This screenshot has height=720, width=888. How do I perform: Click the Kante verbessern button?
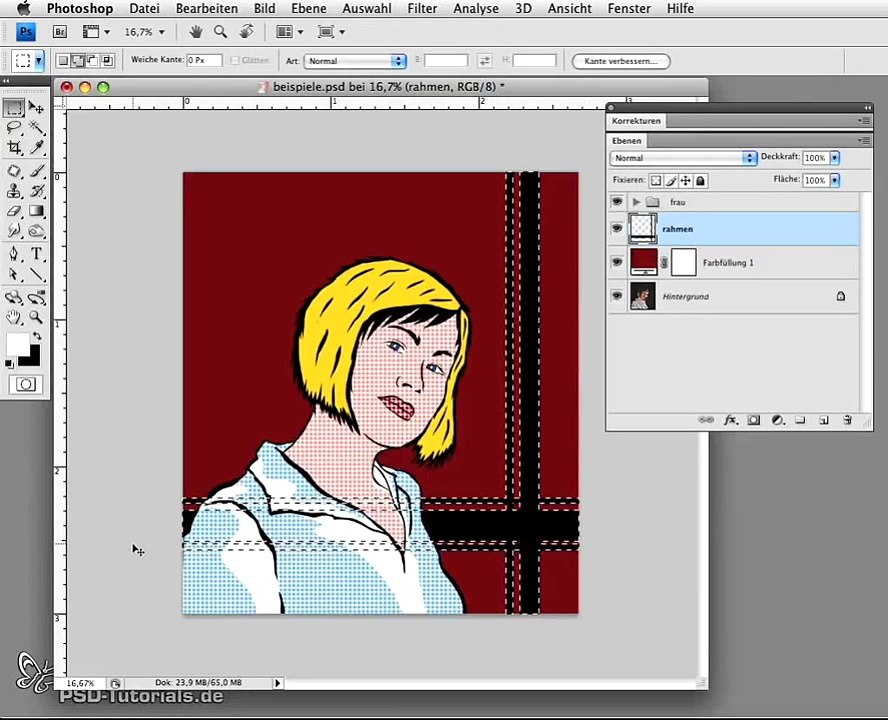[621, 61]
